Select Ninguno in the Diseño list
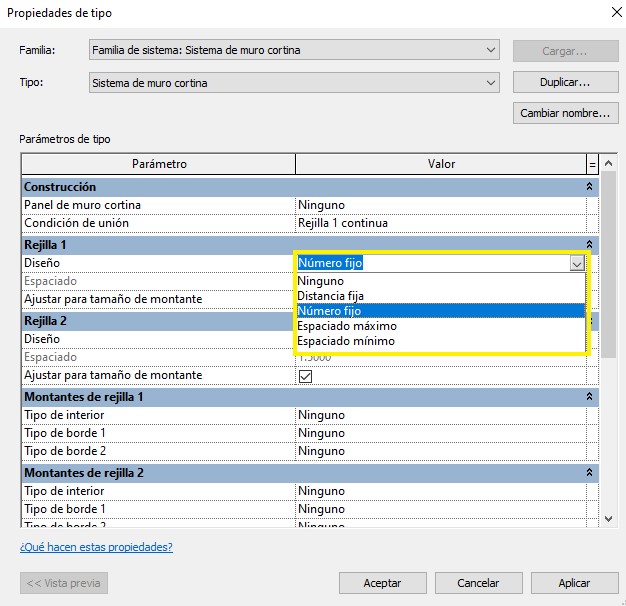This screenshot has height=606, width=626. point(320,281)
